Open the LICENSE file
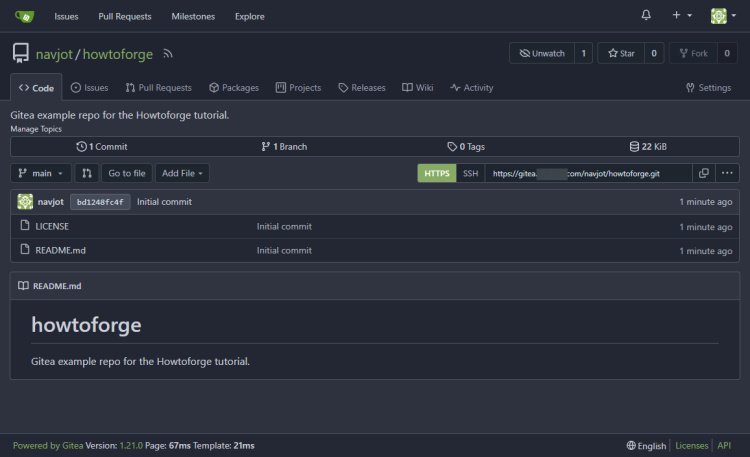750x457 pixels. 52,227
